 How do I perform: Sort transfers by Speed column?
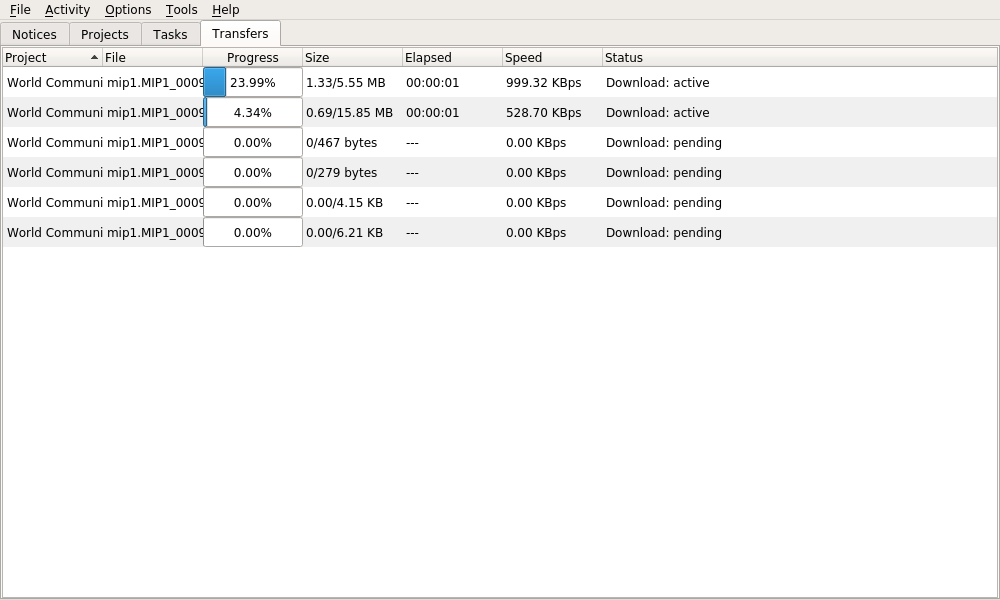click(550, 58)
